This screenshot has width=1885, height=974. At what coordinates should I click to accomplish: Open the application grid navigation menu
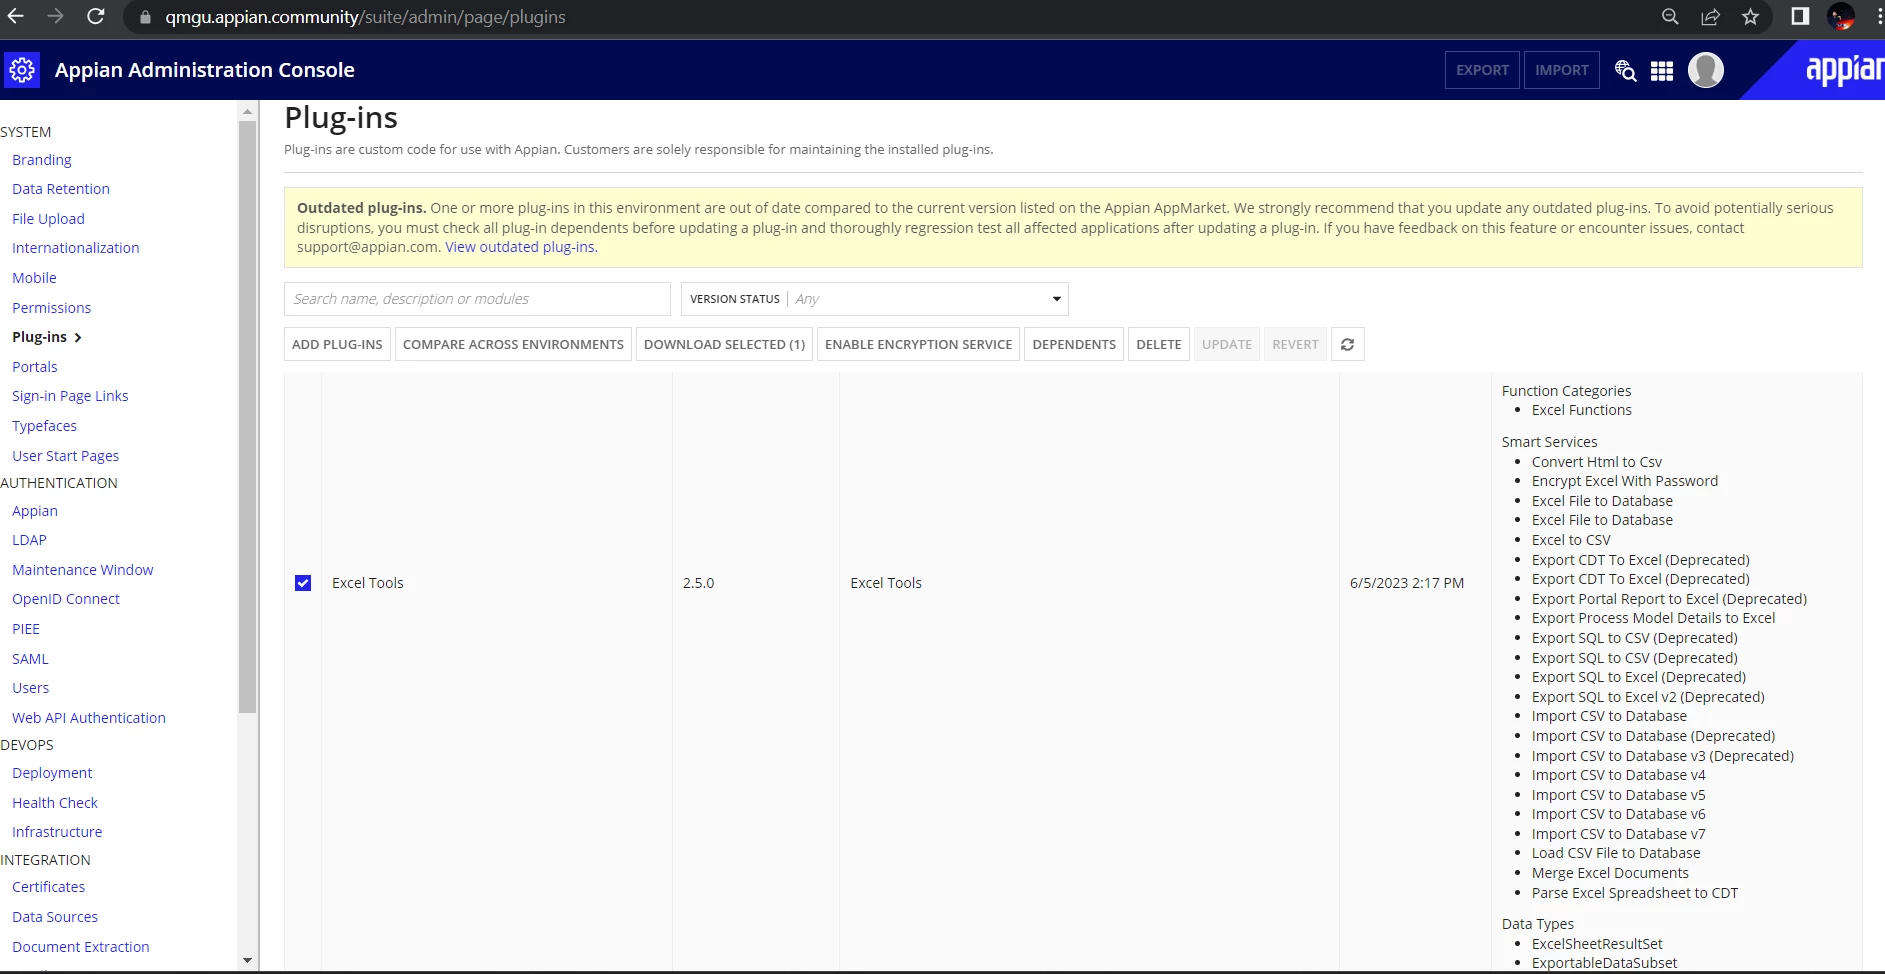[1662, 71]
